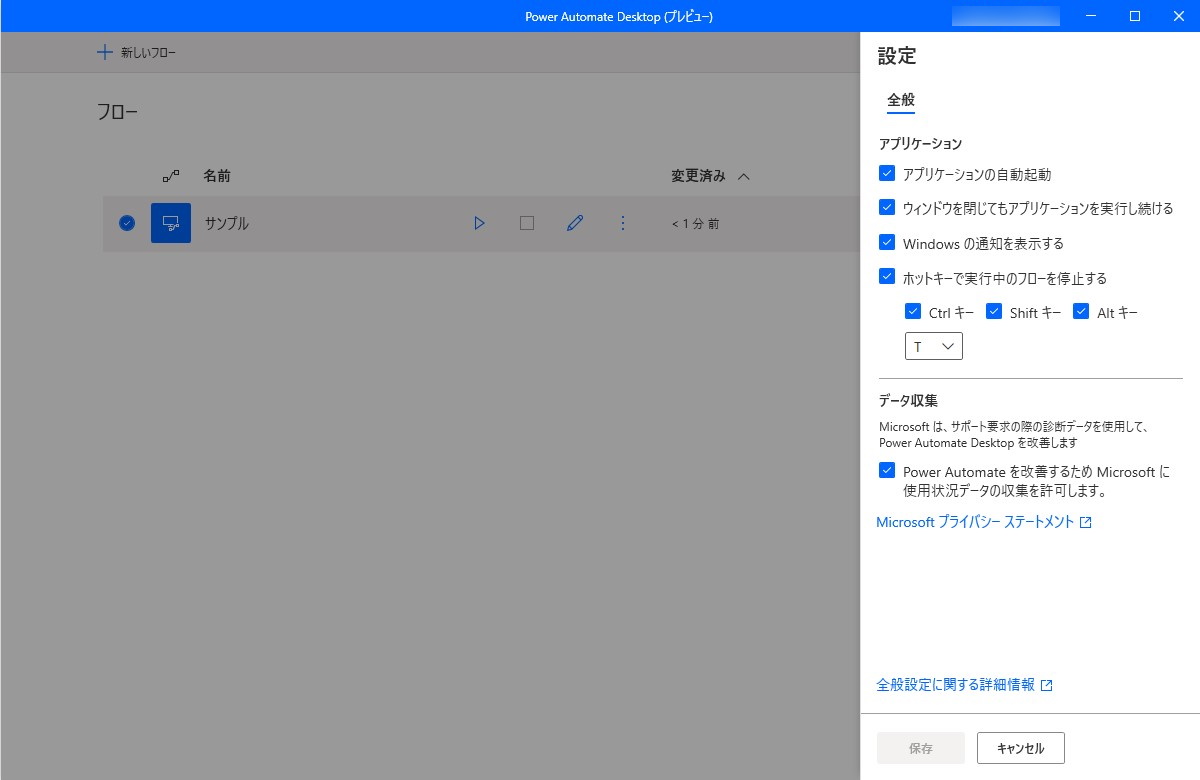
Task: Click the plus icon next to 新しいフロー
Action: [105, 51]
